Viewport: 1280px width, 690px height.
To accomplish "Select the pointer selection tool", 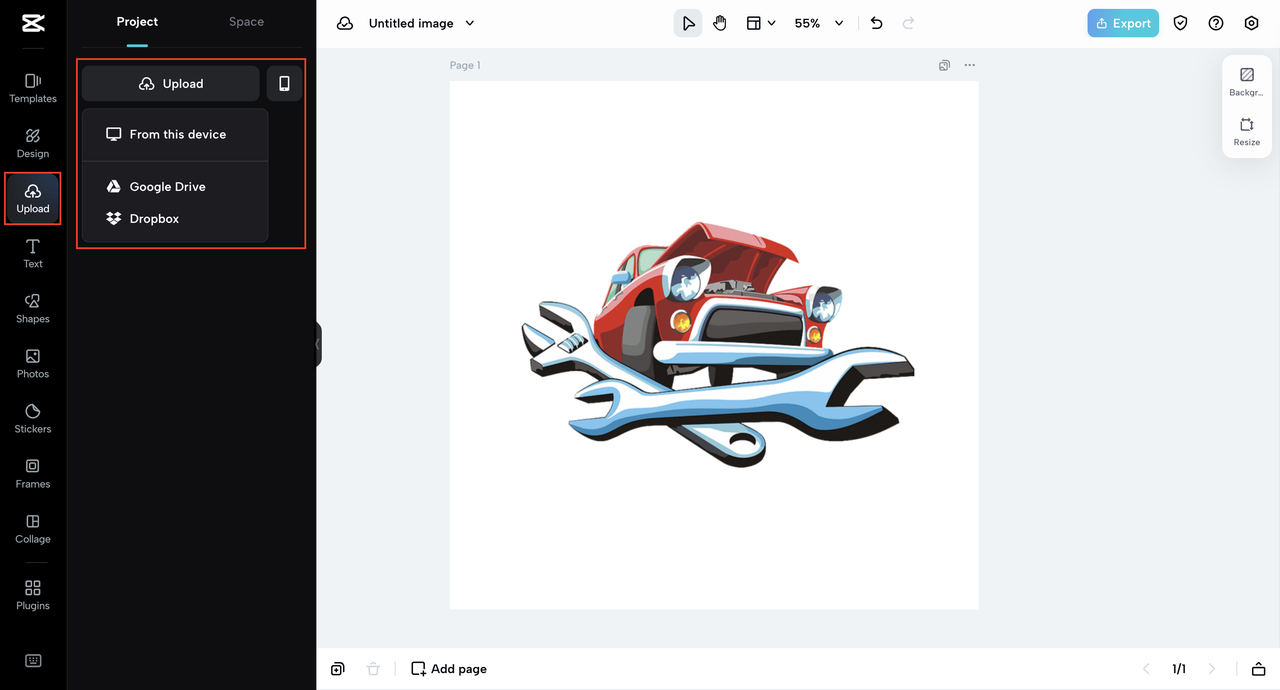I will coord(688,23).
